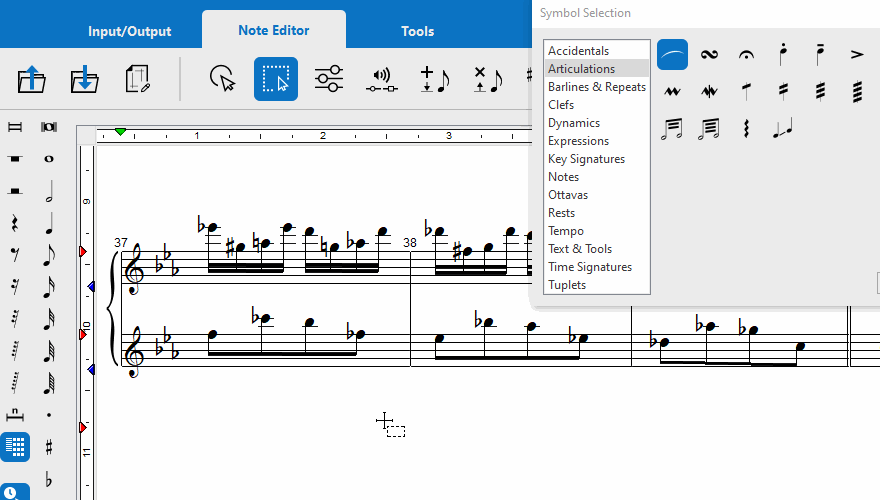Switch to the Input/Output tab
This screenshot has width=880, height=500.
click(129, 31)
